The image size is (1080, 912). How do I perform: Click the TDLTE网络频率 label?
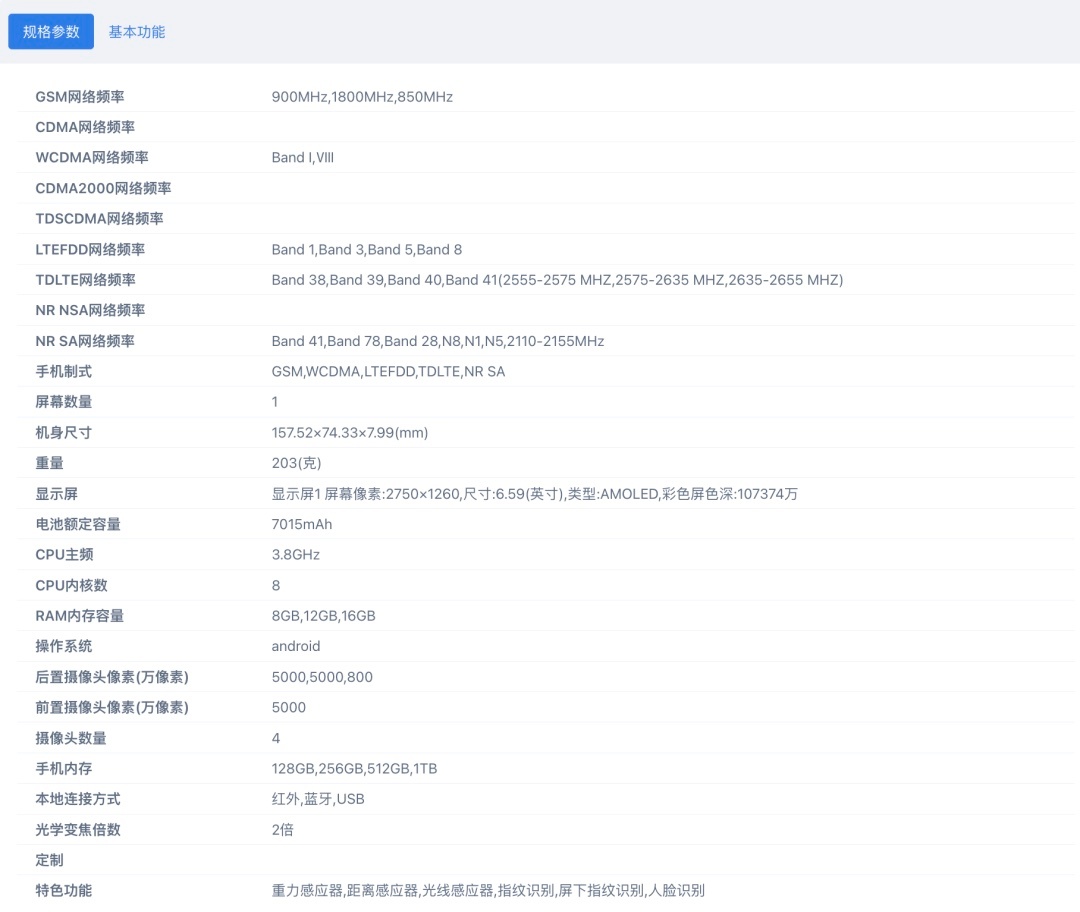tap(85, 280)
